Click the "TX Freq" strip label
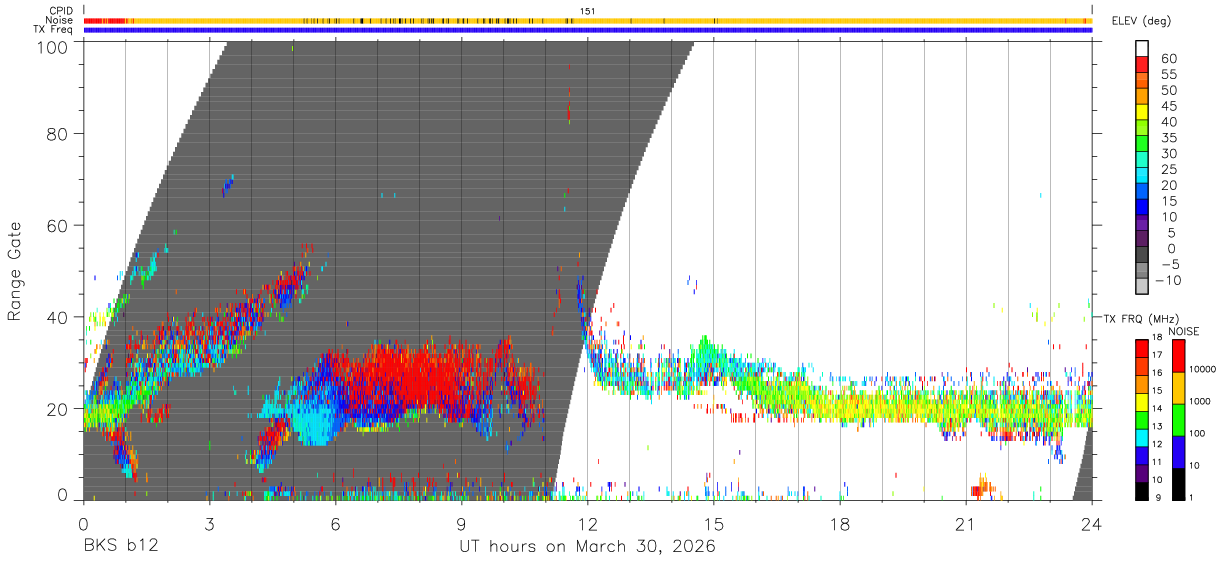The image size is (1228, 567). 53,30
